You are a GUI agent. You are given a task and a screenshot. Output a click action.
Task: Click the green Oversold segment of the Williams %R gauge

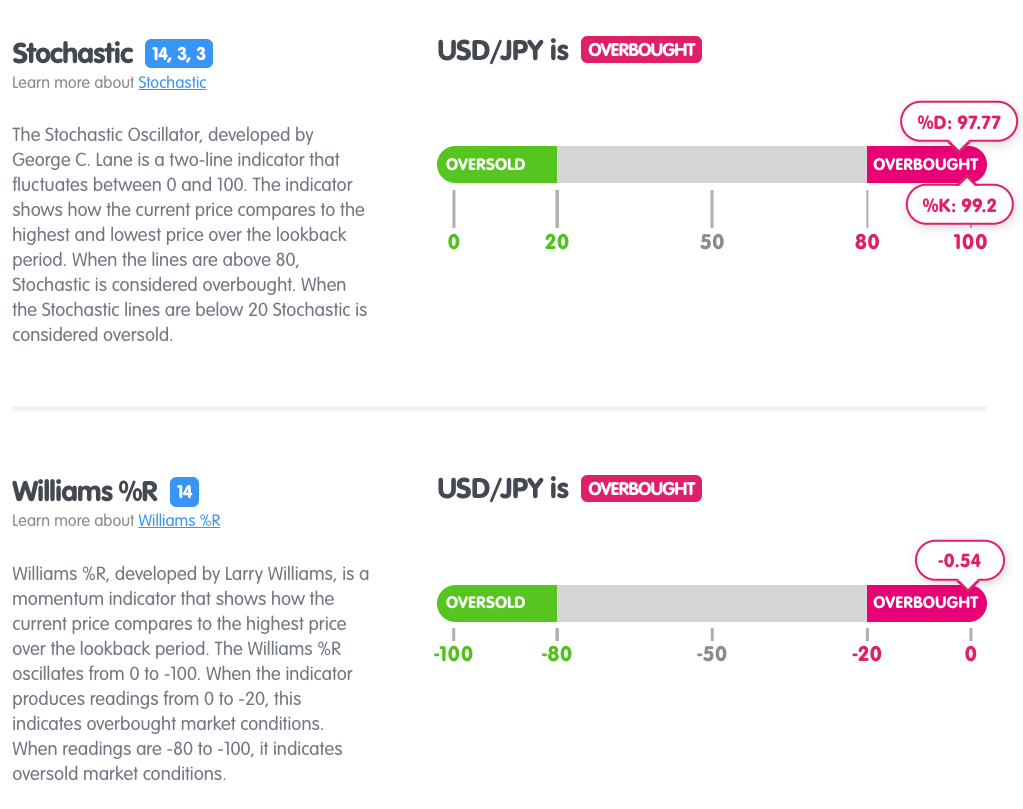coord(497,603)
